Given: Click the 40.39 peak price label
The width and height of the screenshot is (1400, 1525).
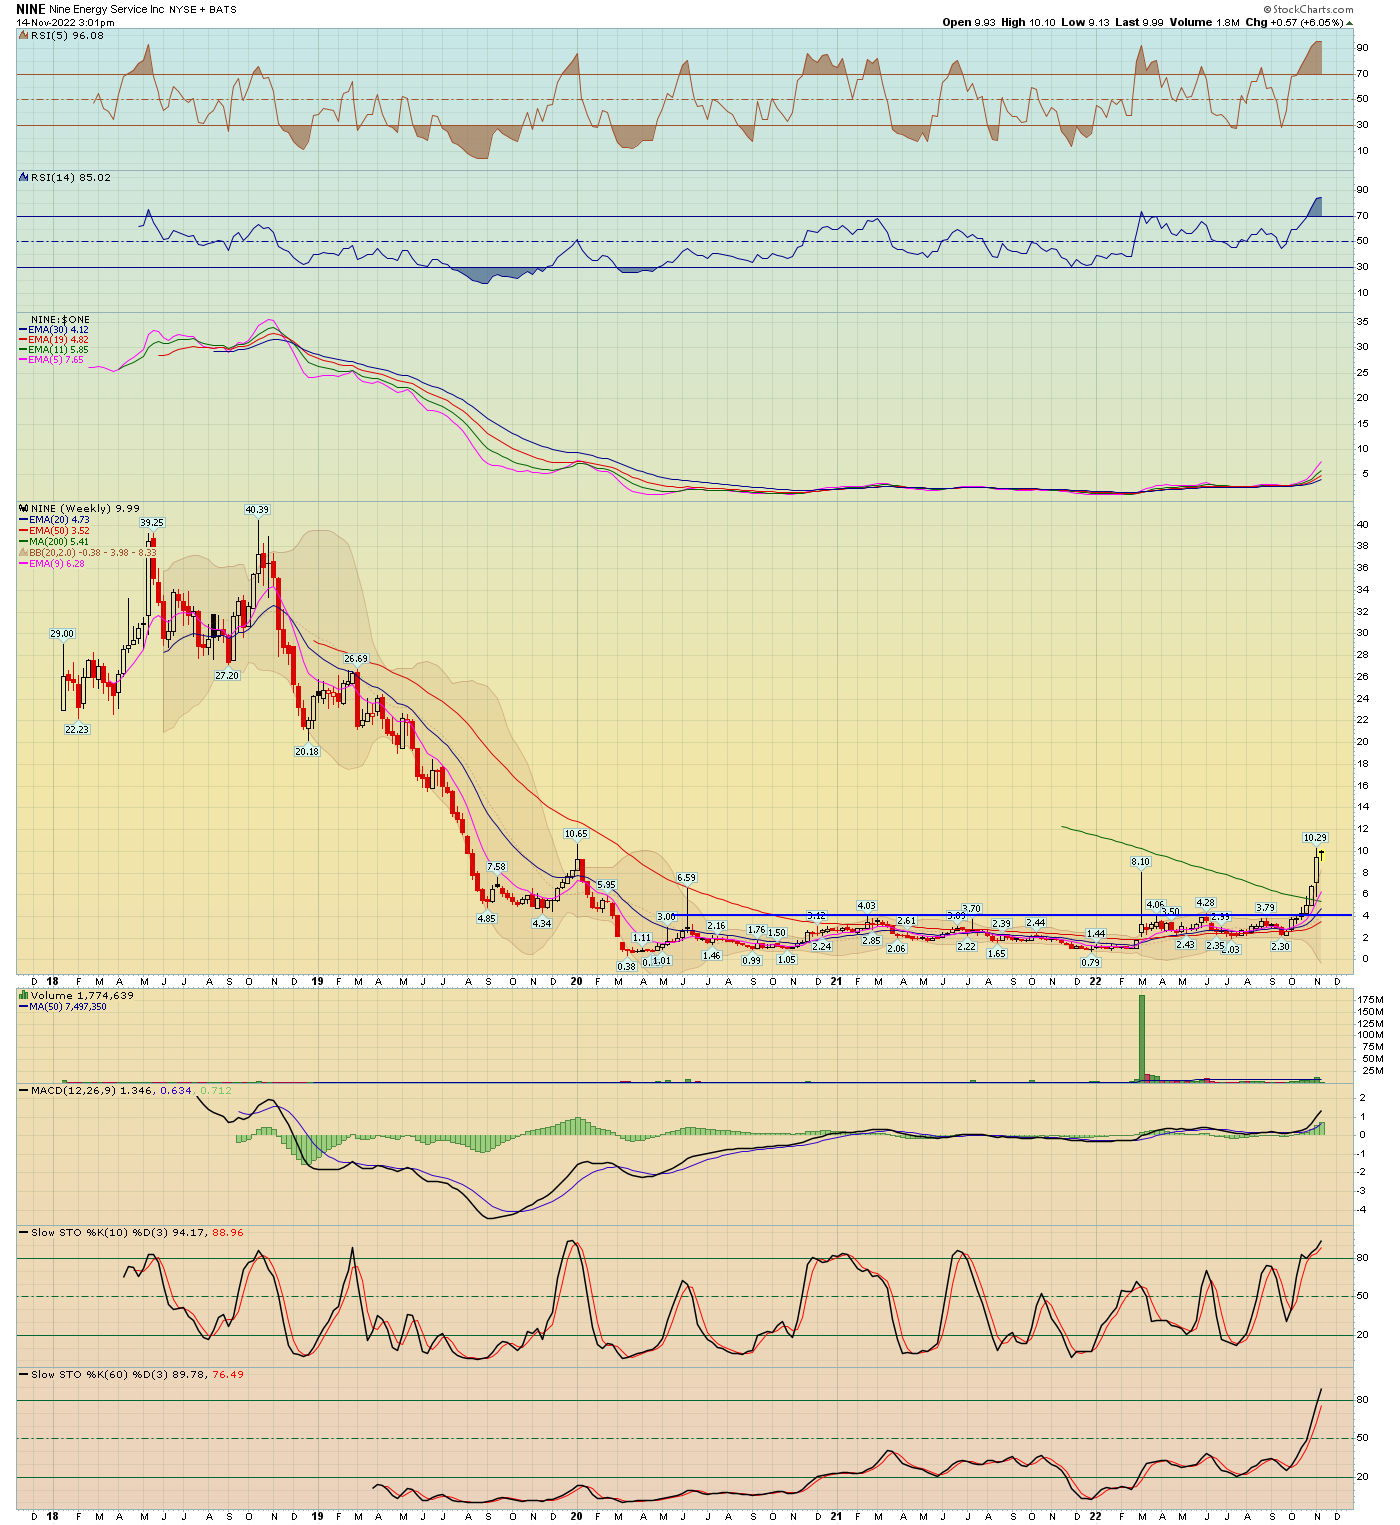Looking at the screenshot, I should point(257,510).
